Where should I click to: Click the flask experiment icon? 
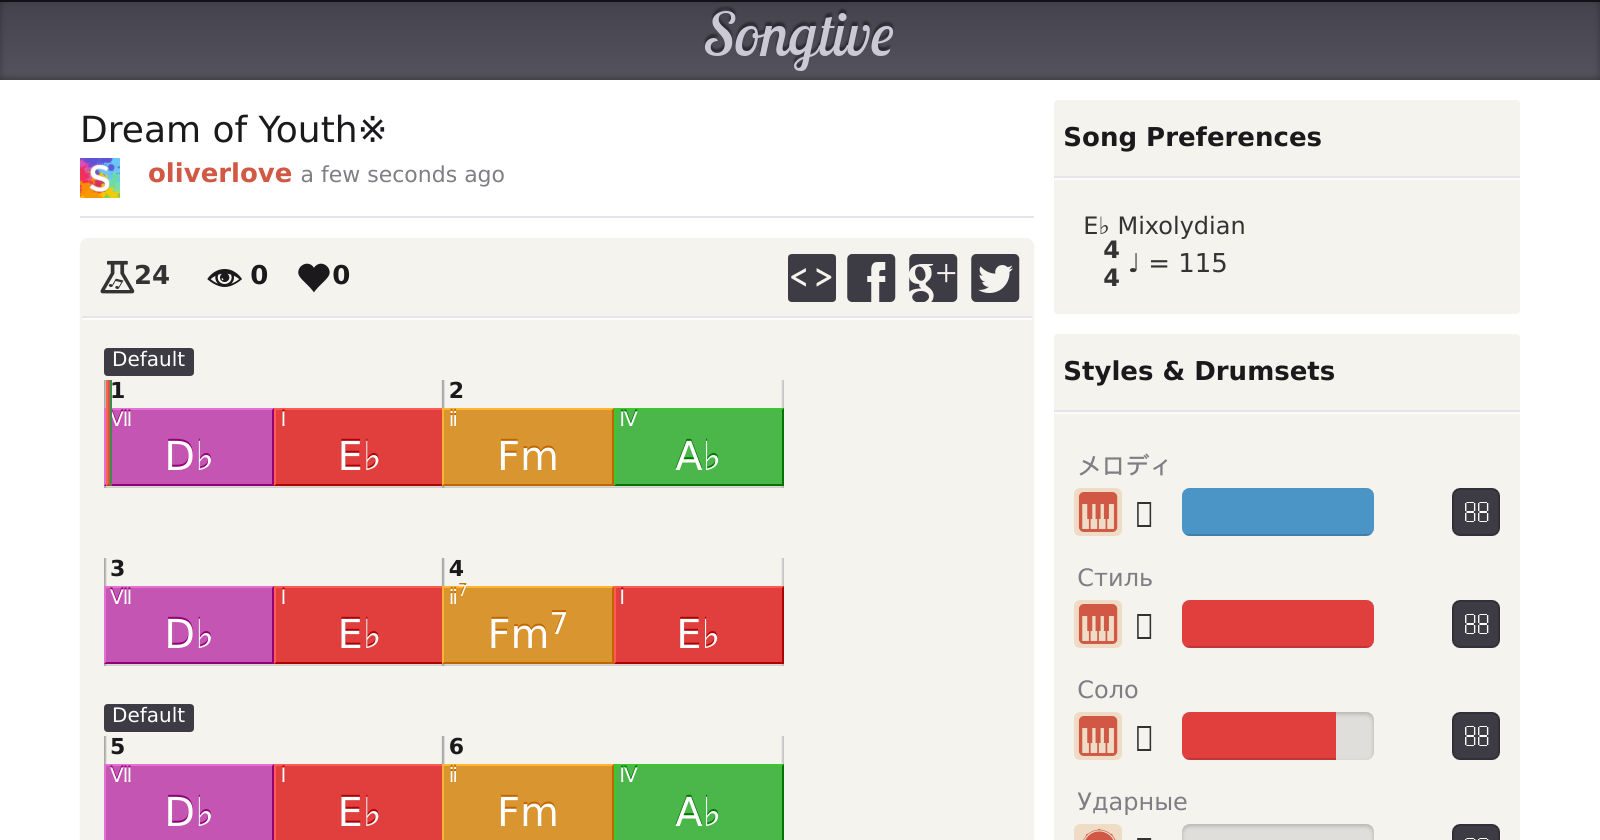pyautogui.click(x=117, y=276)
